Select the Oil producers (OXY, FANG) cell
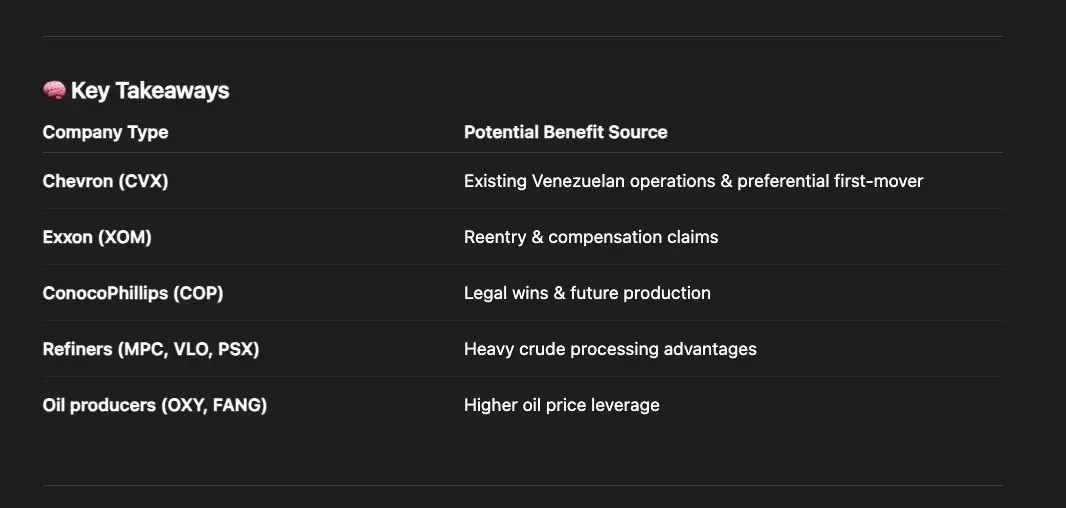1066x508 pixels. tap(155, 405)
